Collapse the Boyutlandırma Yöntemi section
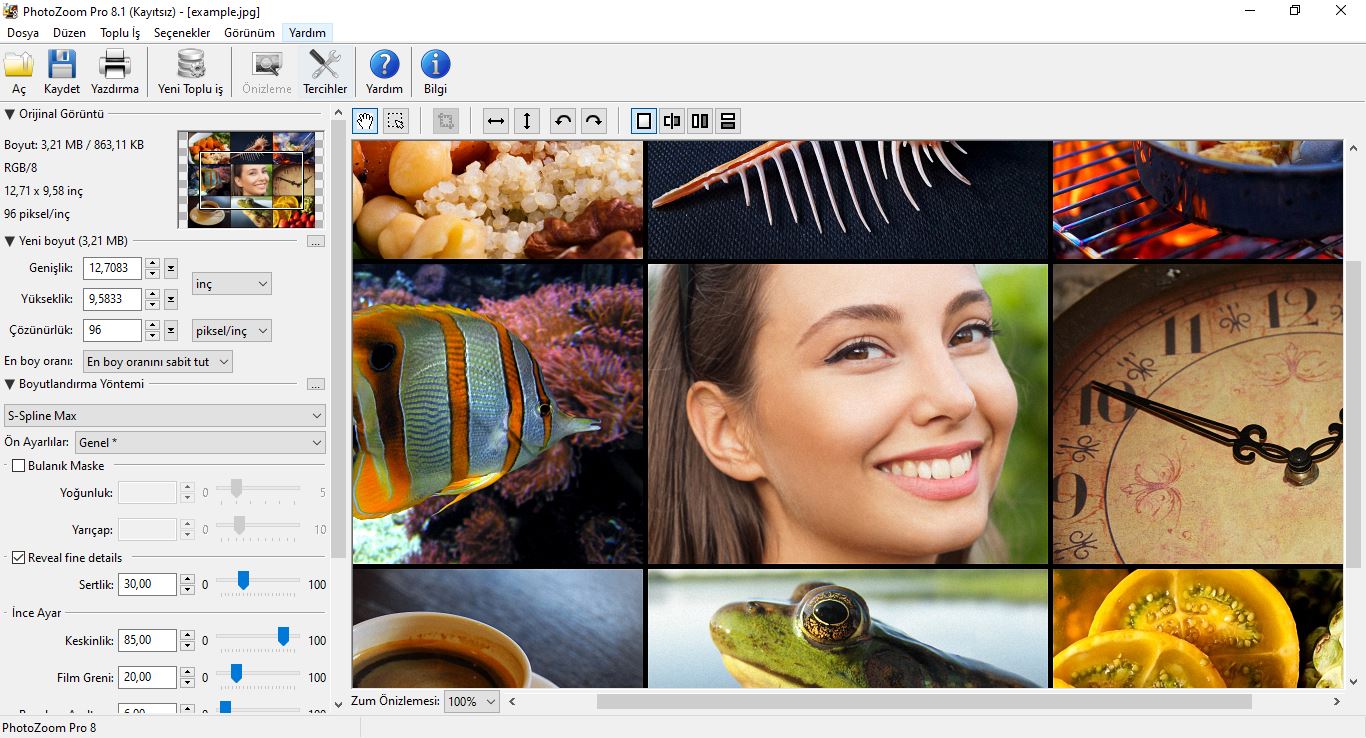The image size is (1366, 738). 10,383
